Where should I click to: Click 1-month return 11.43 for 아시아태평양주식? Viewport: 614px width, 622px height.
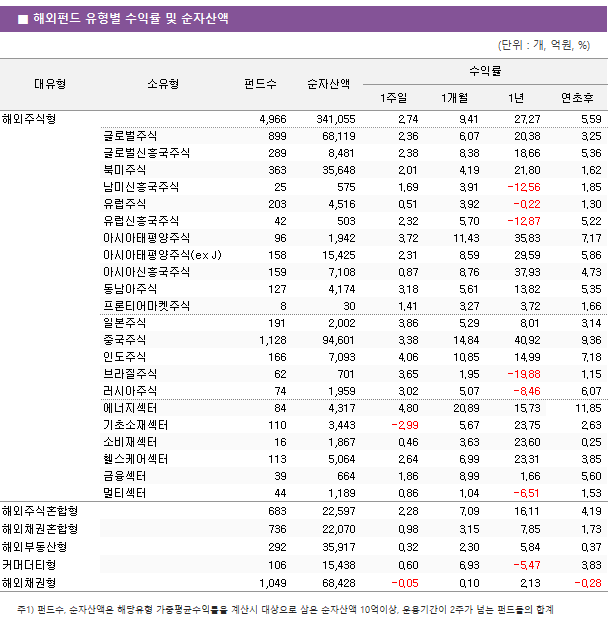click(466, 238)
